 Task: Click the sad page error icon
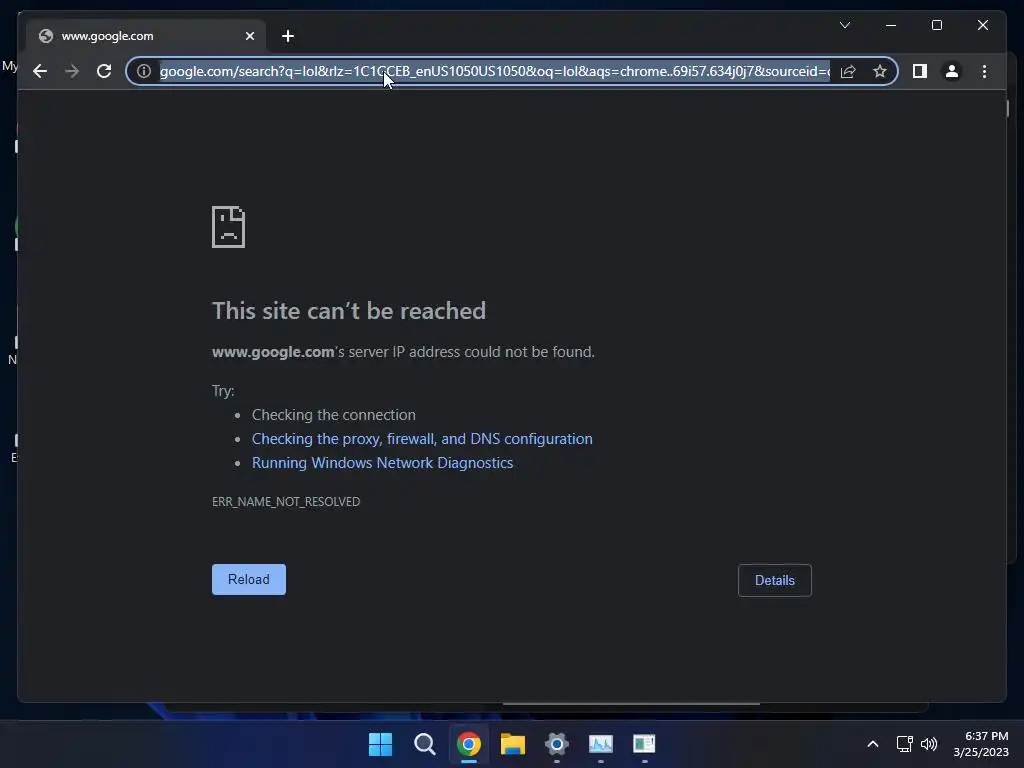229,227
